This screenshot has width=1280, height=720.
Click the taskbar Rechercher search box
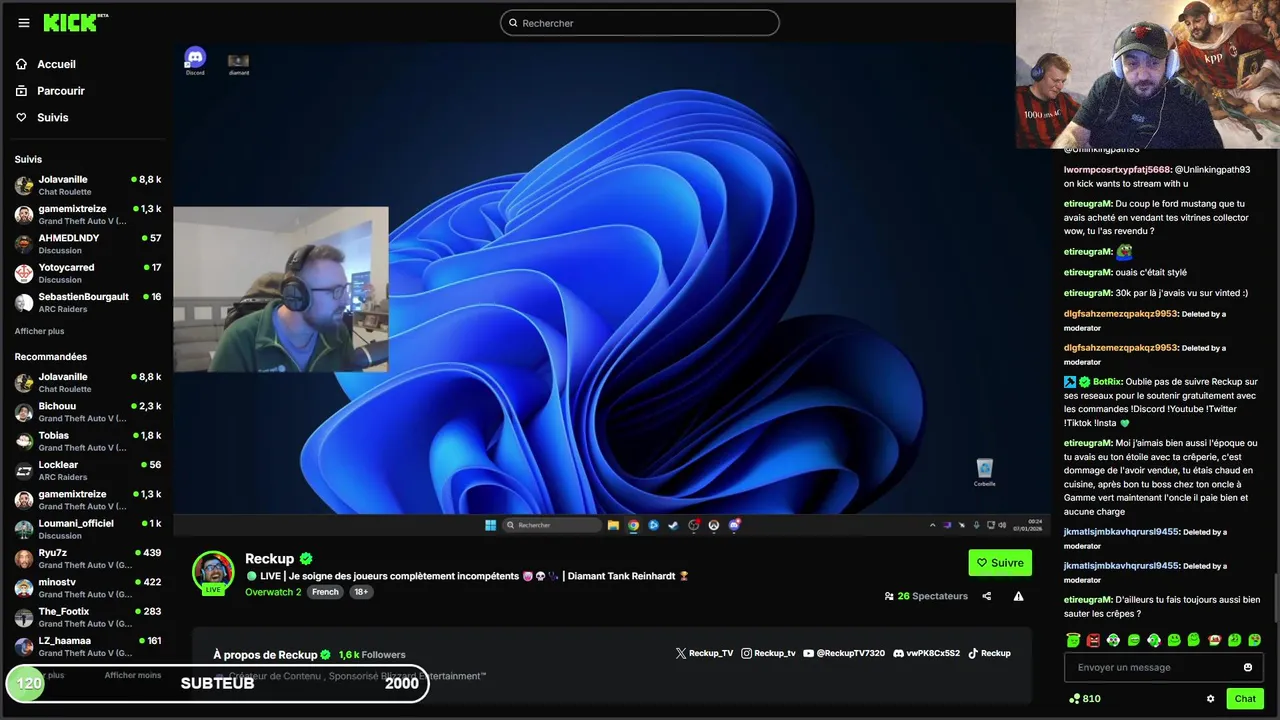point(552,525)
